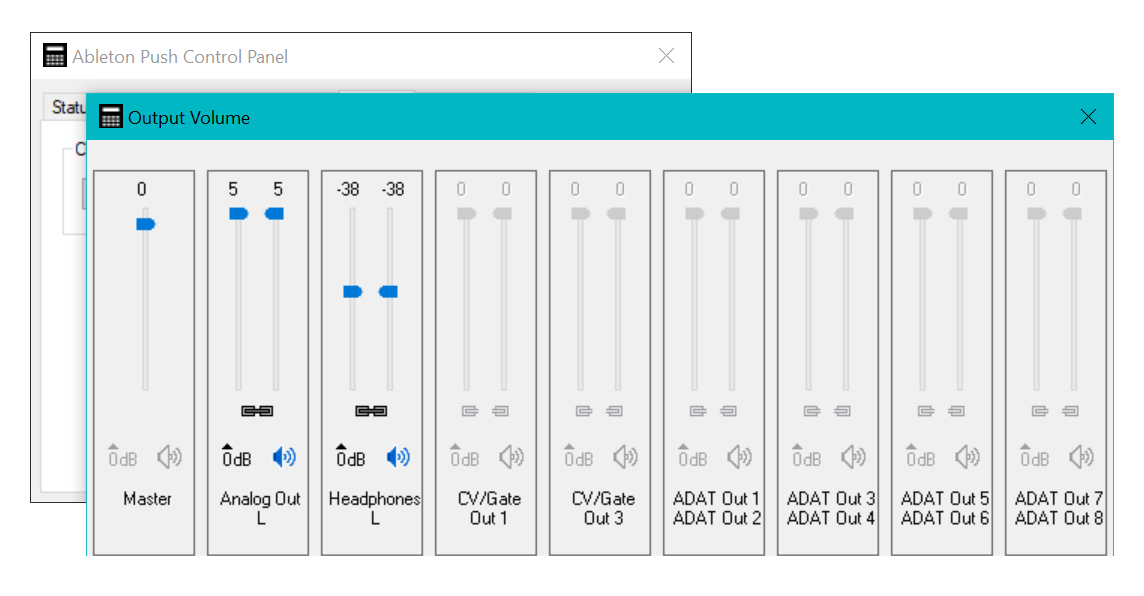Toggle the Analog Out stereo link

pos(257,410)
